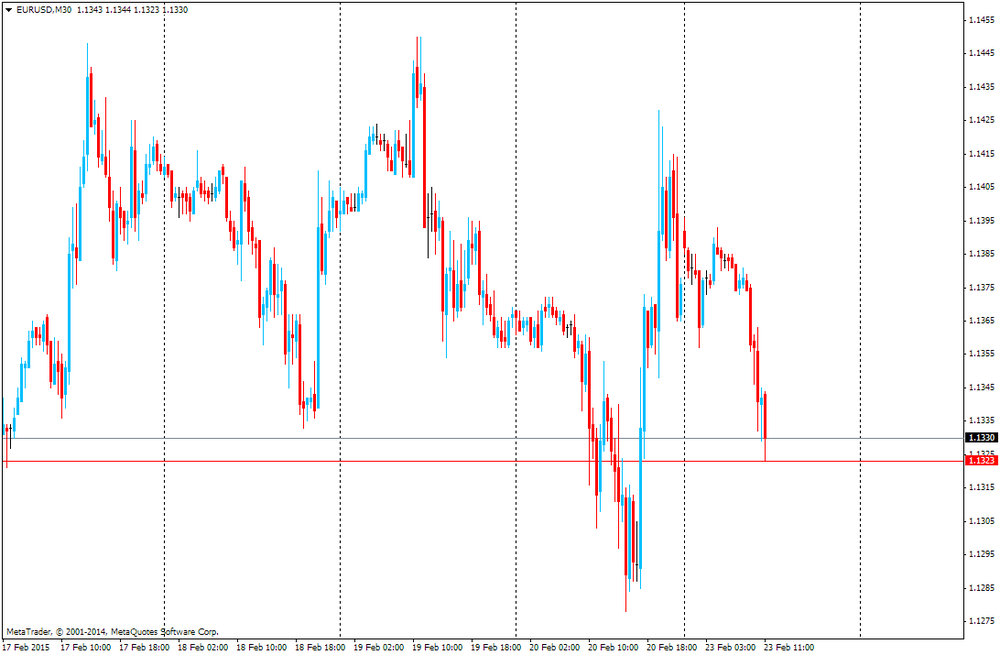1000x655 pixels.
Task: Click the 1.1385 price axis label
Action: pos(982,254)
